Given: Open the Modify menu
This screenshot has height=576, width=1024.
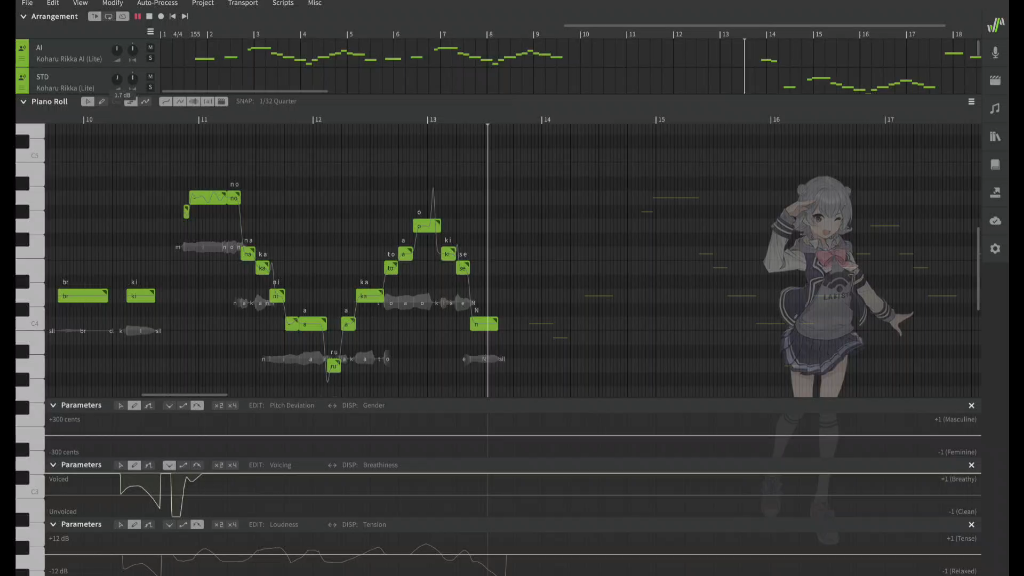Looking at the screenshot, I should coord(112,3).
